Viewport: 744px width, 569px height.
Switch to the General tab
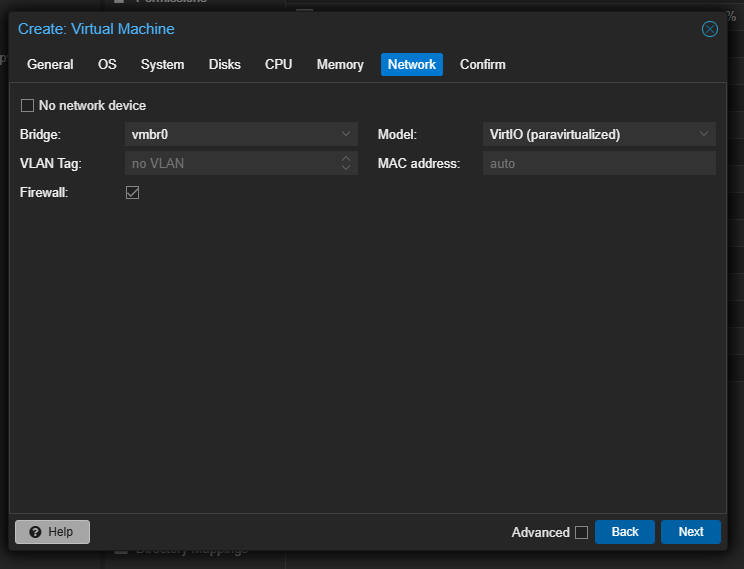tap(50, 65)
